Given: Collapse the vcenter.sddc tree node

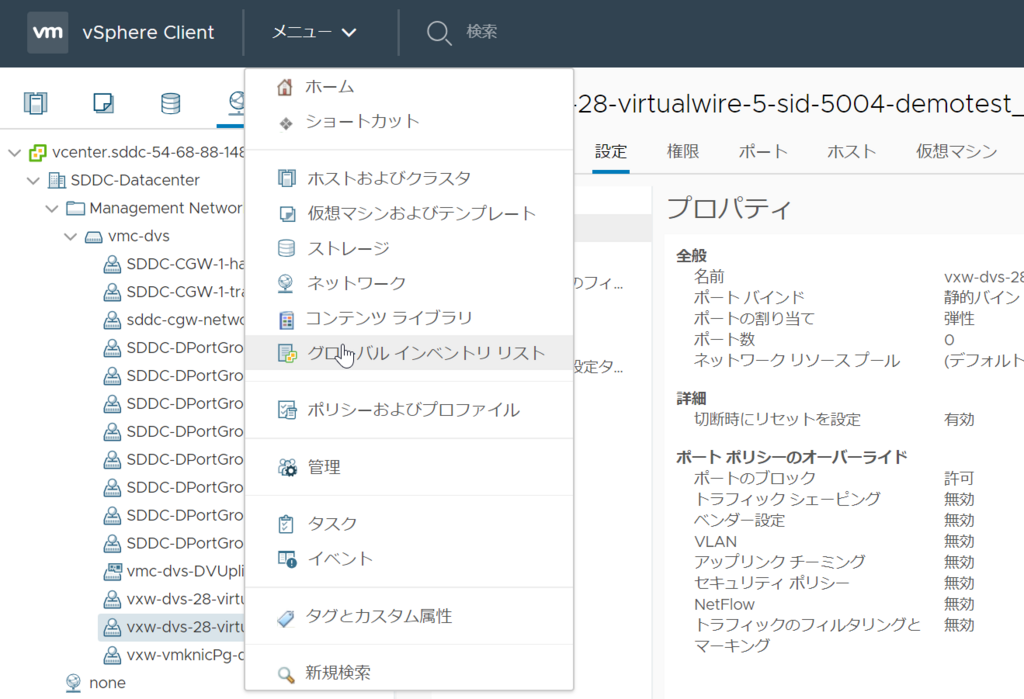Looking at the screenshot, I should pos(13,153).
